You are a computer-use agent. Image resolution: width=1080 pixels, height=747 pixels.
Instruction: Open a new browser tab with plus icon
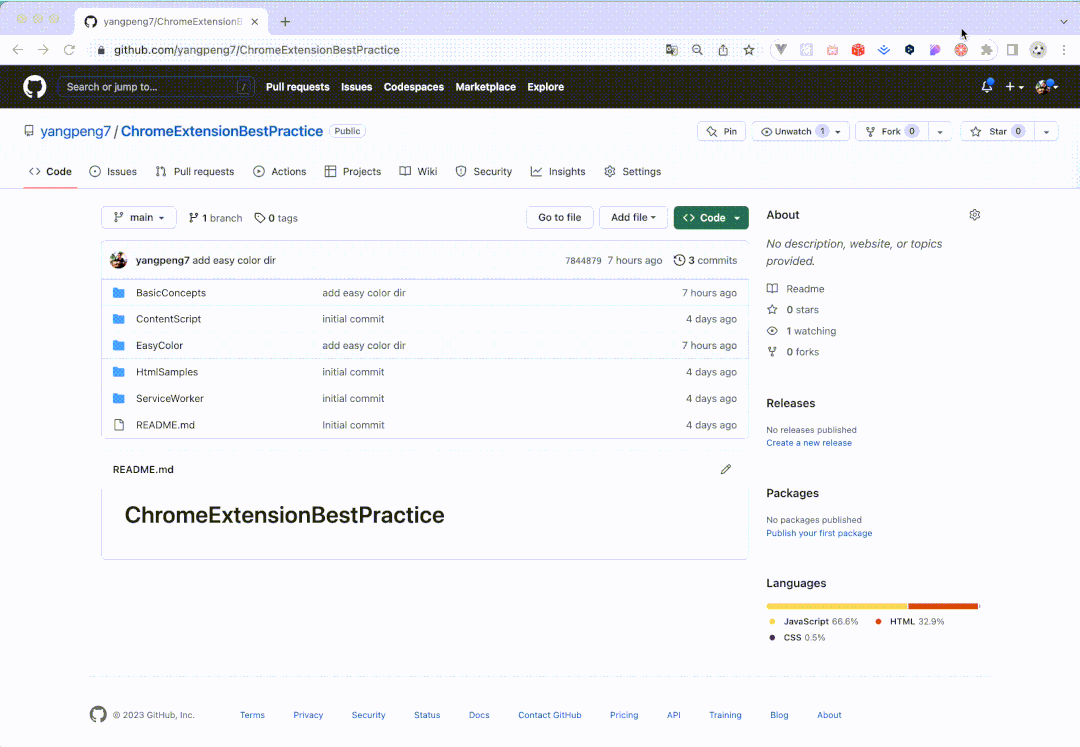pos(285,21)
